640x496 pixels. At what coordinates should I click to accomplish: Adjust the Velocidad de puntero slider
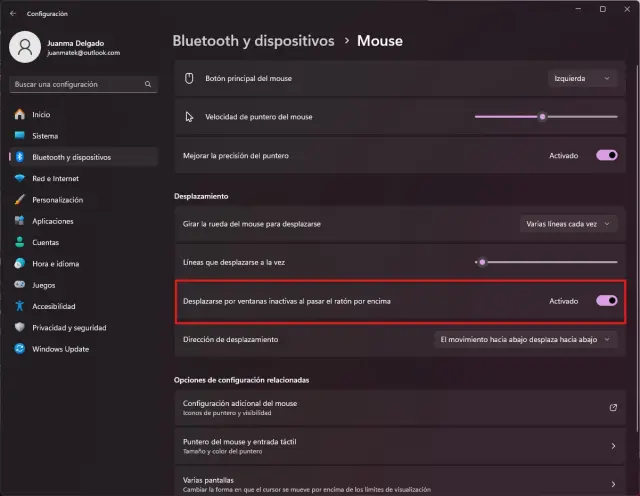[x=542, y=116]
